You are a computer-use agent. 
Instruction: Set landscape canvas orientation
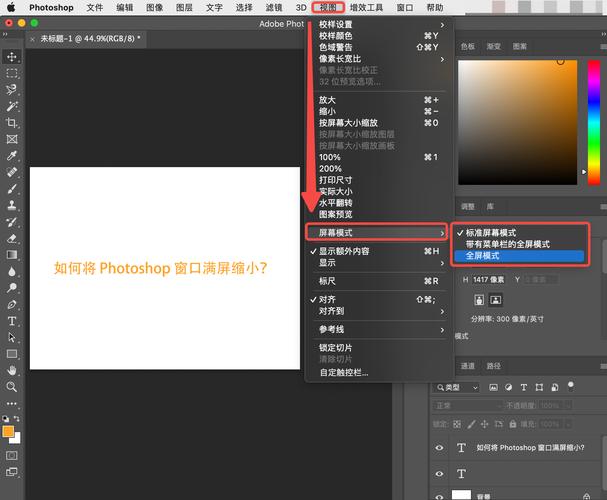(496, 300)
